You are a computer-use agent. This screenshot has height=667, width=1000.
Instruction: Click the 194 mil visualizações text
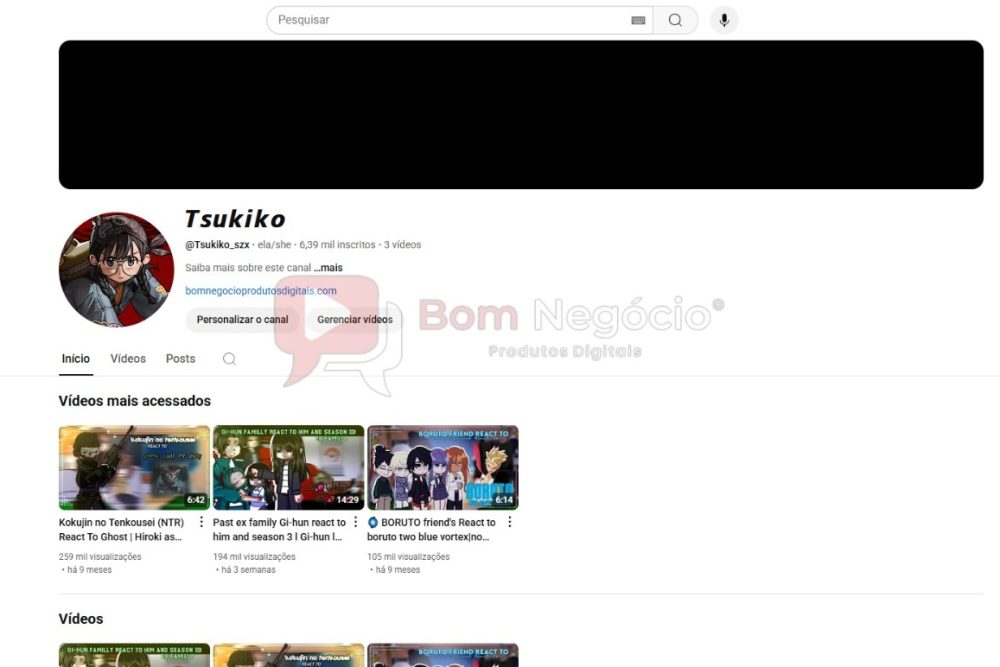pos(254,557)
